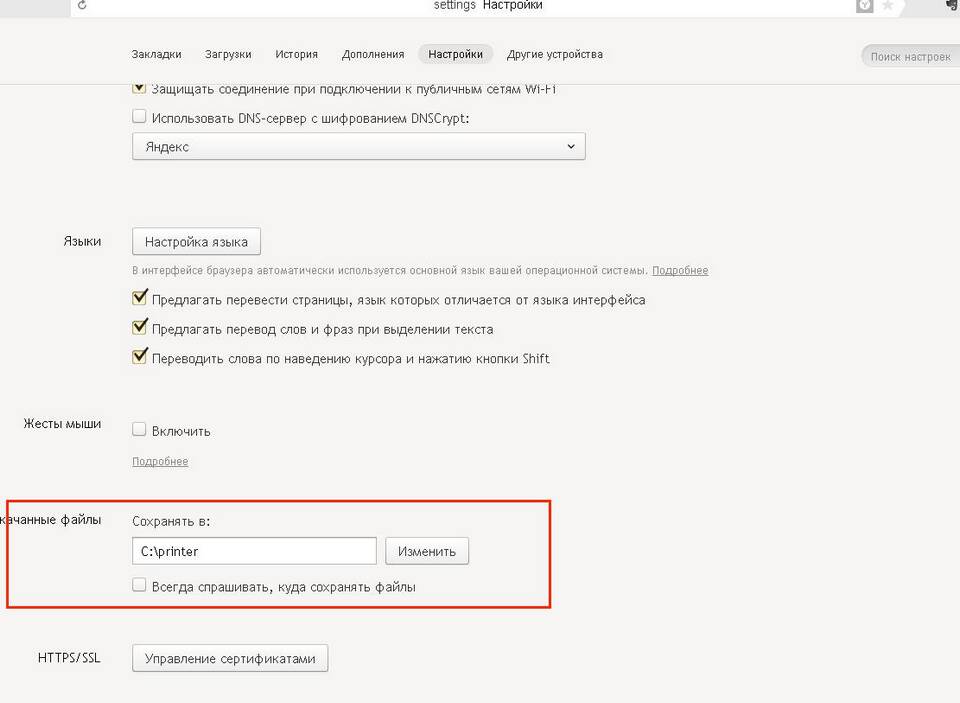The width and height of the screenshot is (960, 703).
Task: Check always ask where to save files
Action: click(x=139, y=585)
